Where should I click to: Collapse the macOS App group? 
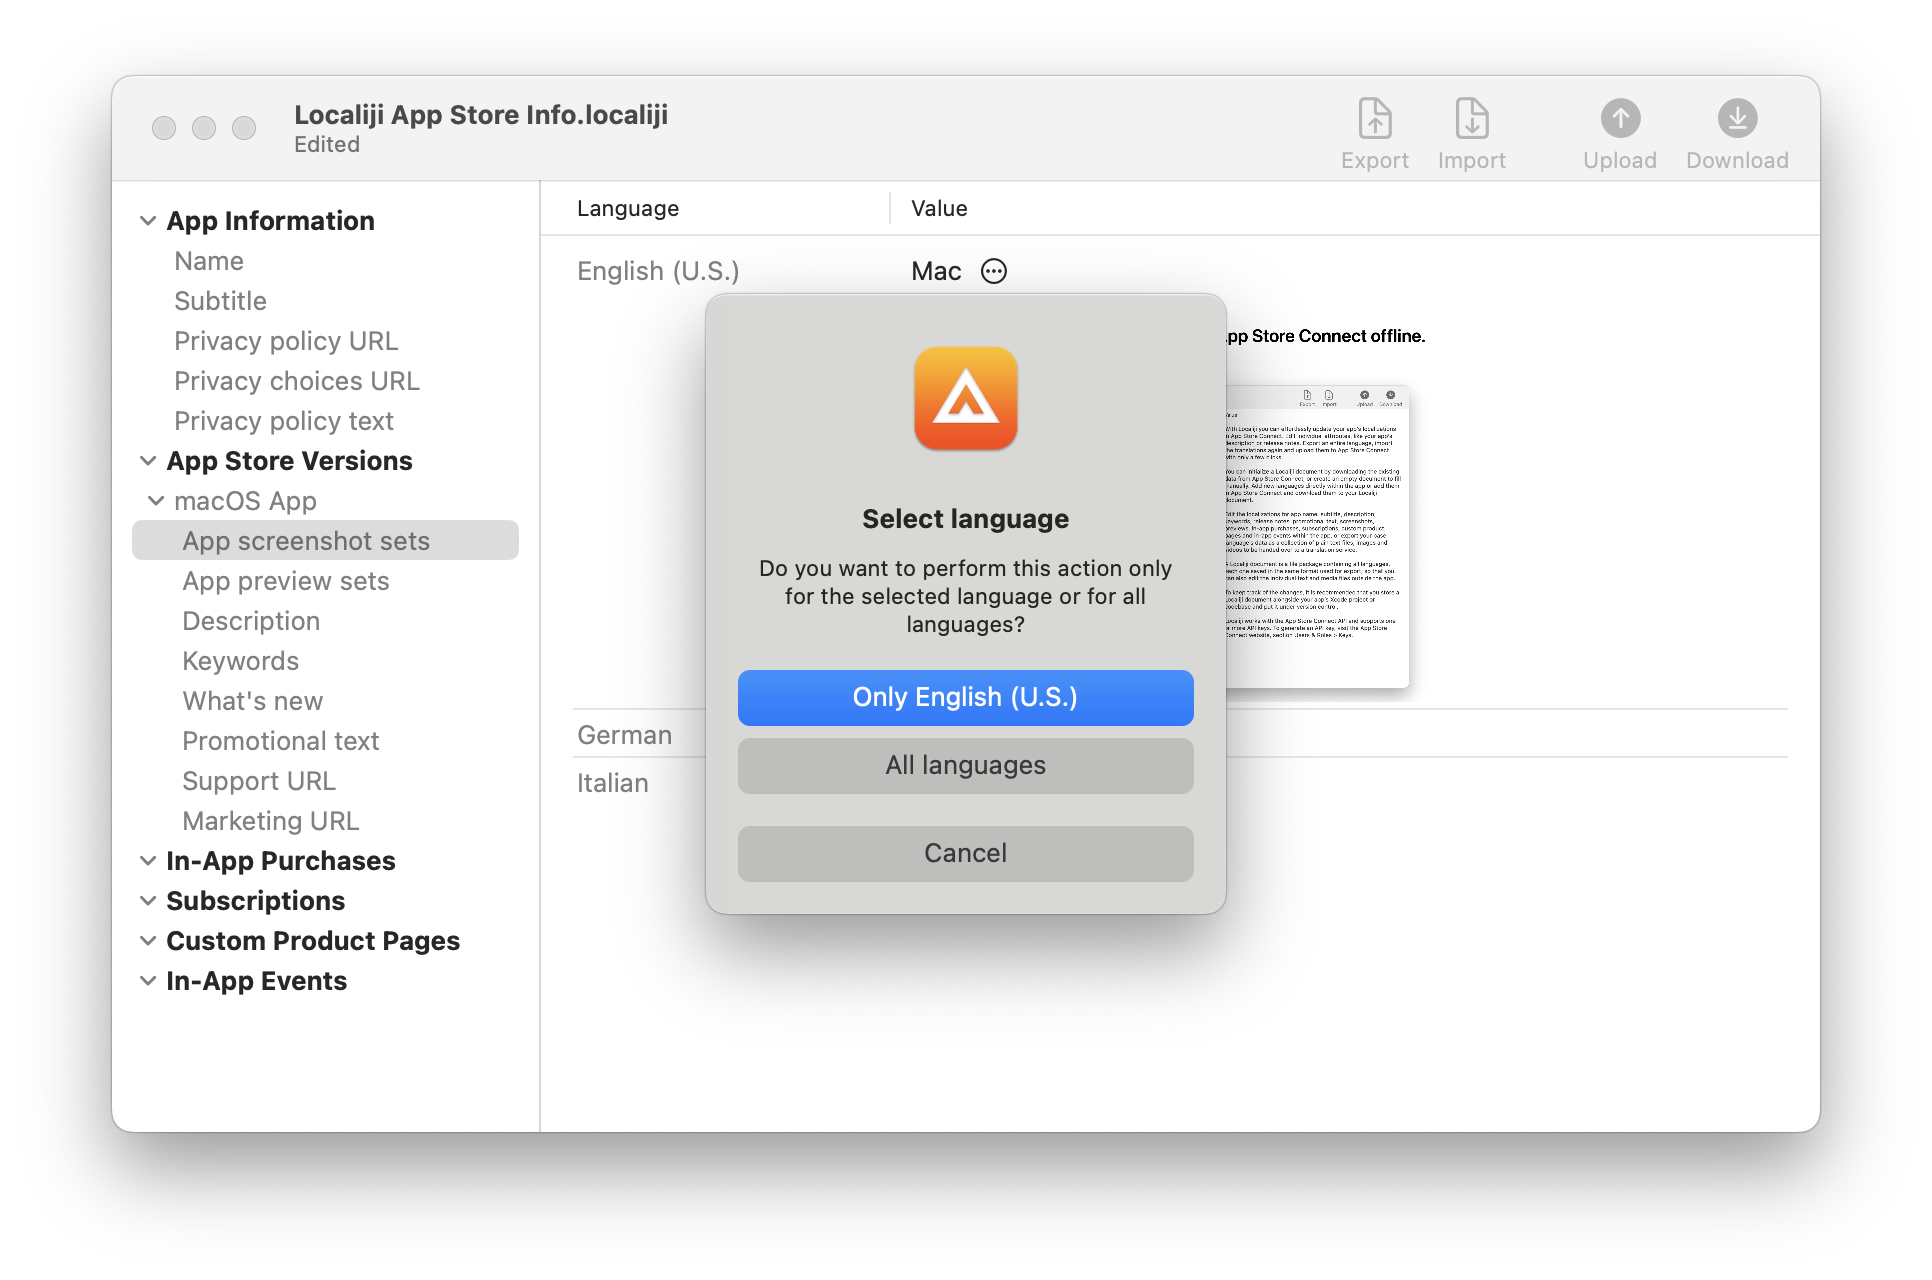(x=156, y=501)
